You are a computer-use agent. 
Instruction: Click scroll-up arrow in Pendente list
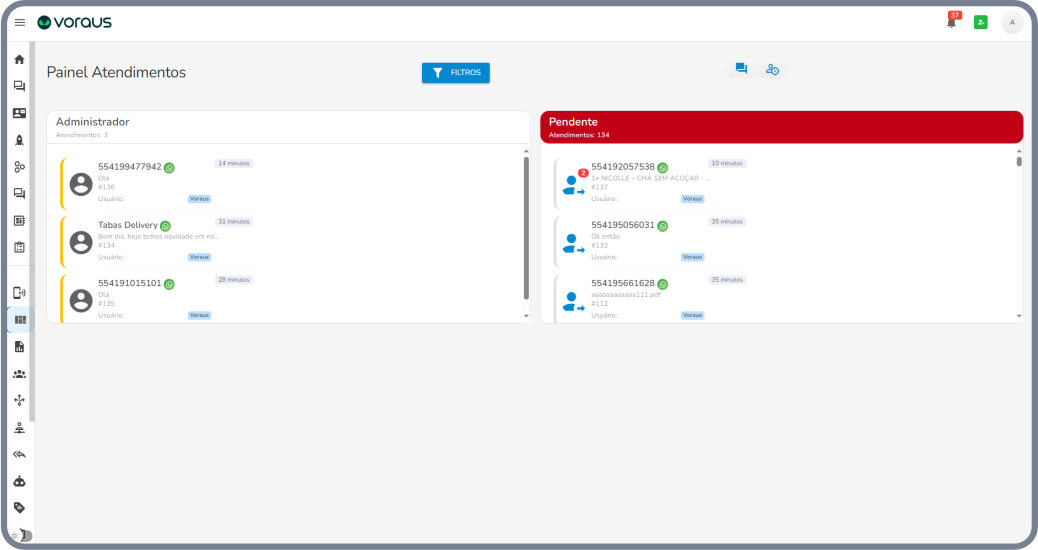(x=1019, y=151)
